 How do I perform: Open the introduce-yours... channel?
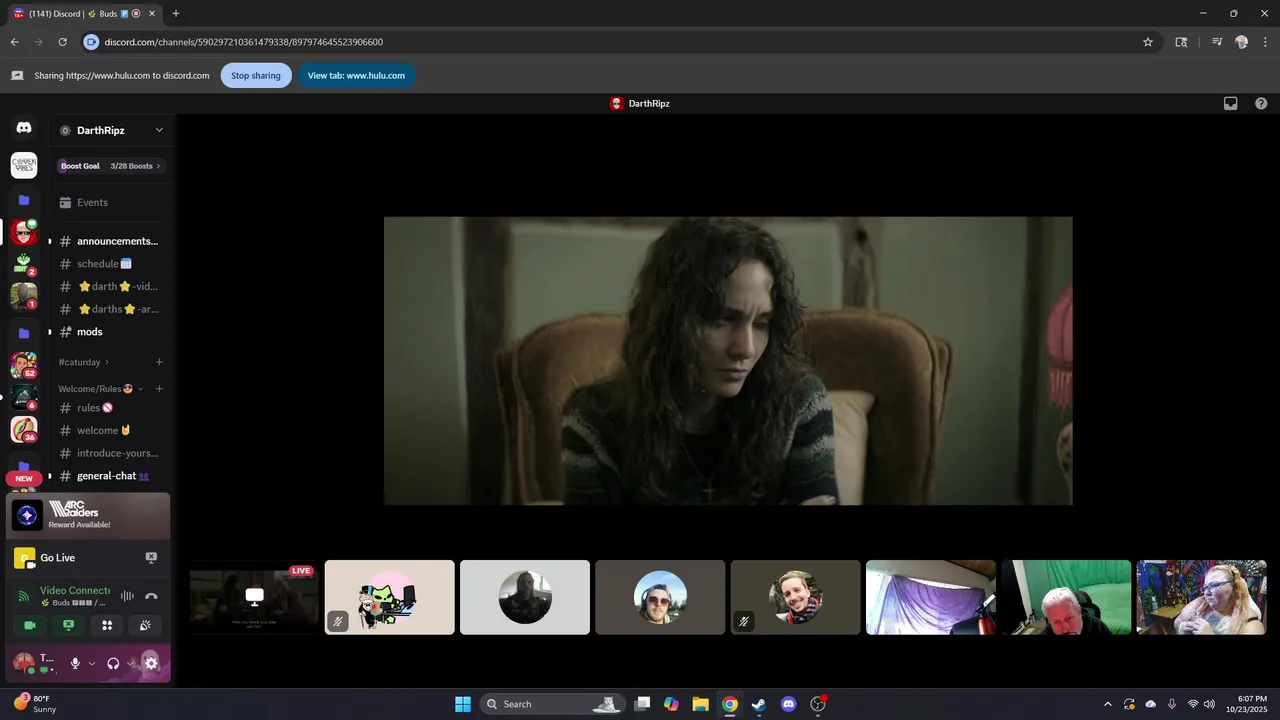pyautogui.click(x=111, y=453)
